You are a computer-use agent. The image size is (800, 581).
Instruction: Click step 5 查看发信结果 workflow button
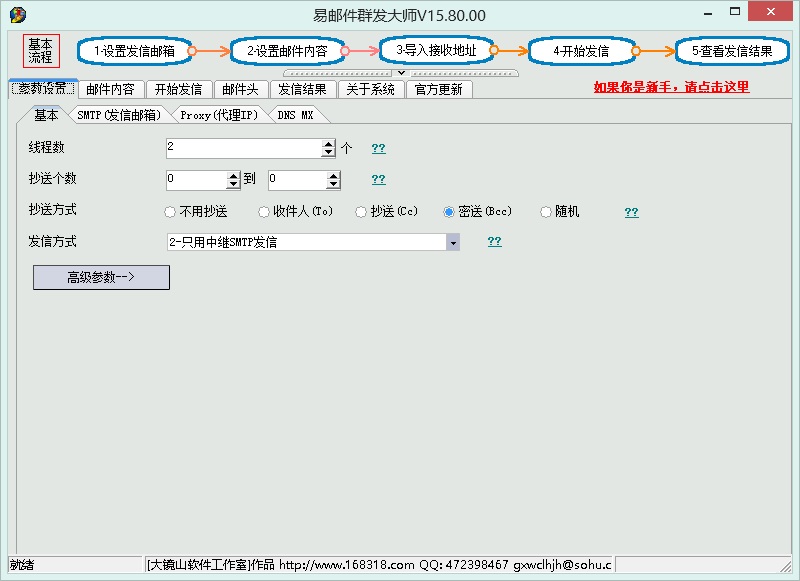coord(731,50)
